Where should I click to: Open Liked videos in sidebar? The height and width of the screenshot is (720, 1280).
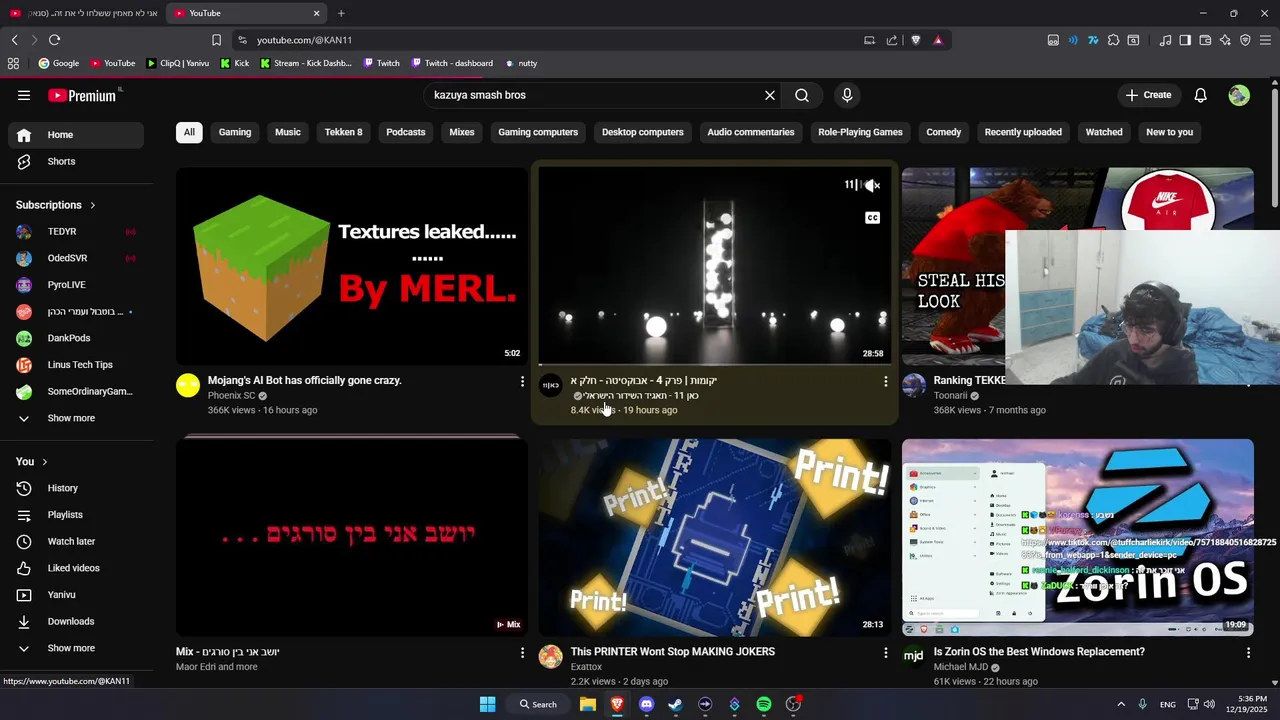[x=76, y=568]
